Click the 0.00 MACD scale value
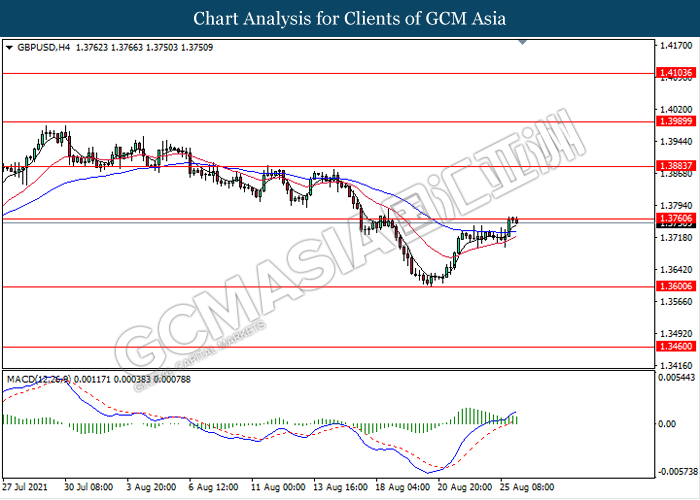Screen dimensions: 700x500 (x=667, y=423)
